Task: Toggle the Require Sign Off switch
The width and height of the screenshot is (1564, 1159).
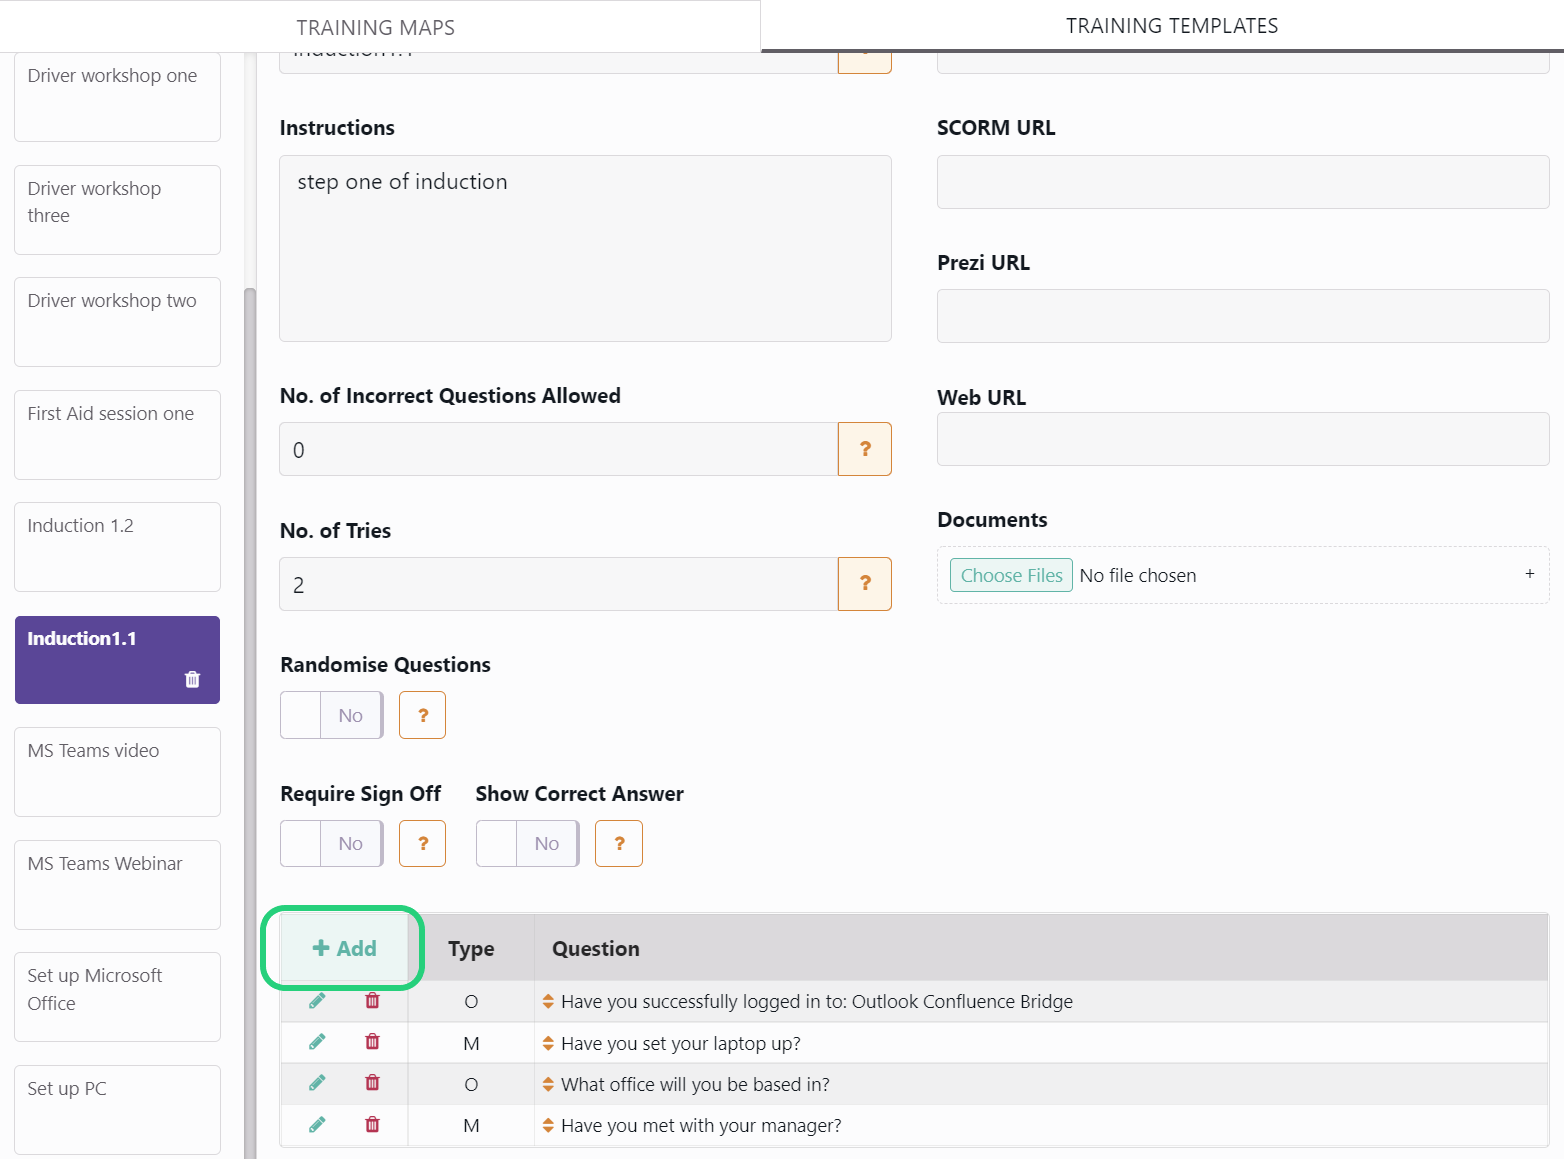Action: pos(332,844)
